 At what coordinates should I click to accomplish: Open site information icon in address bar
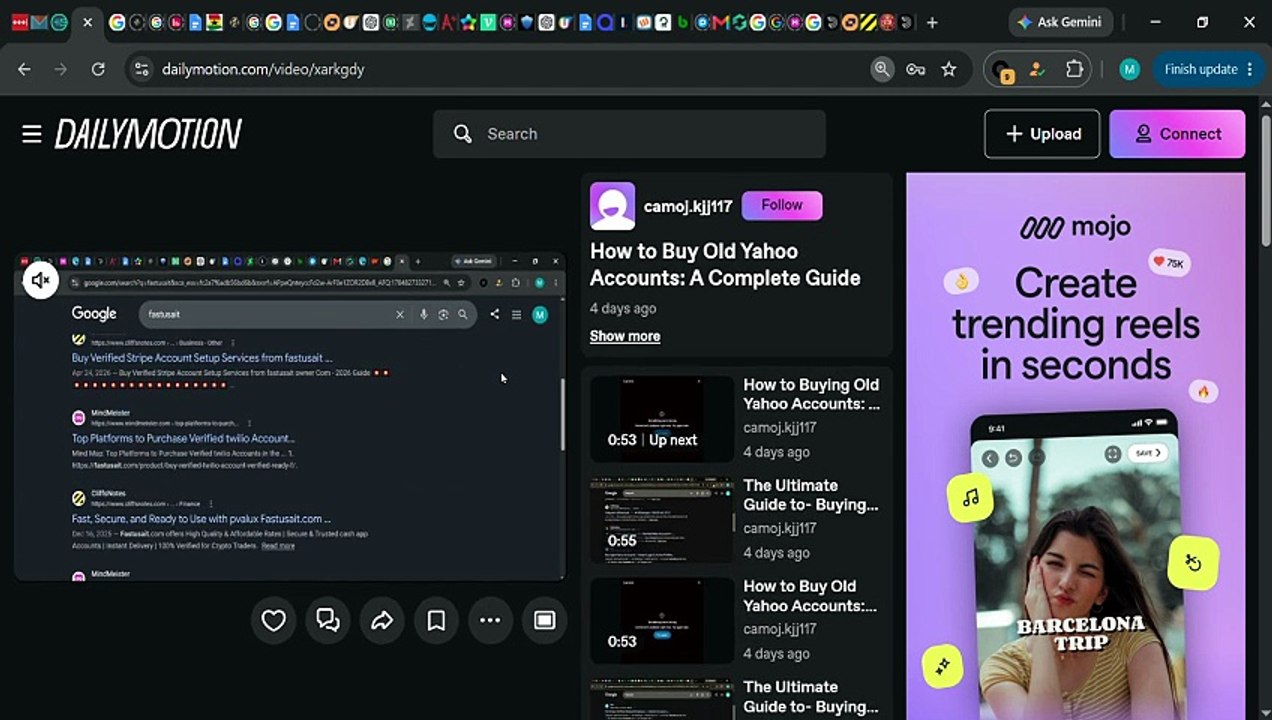coord(142,69)
